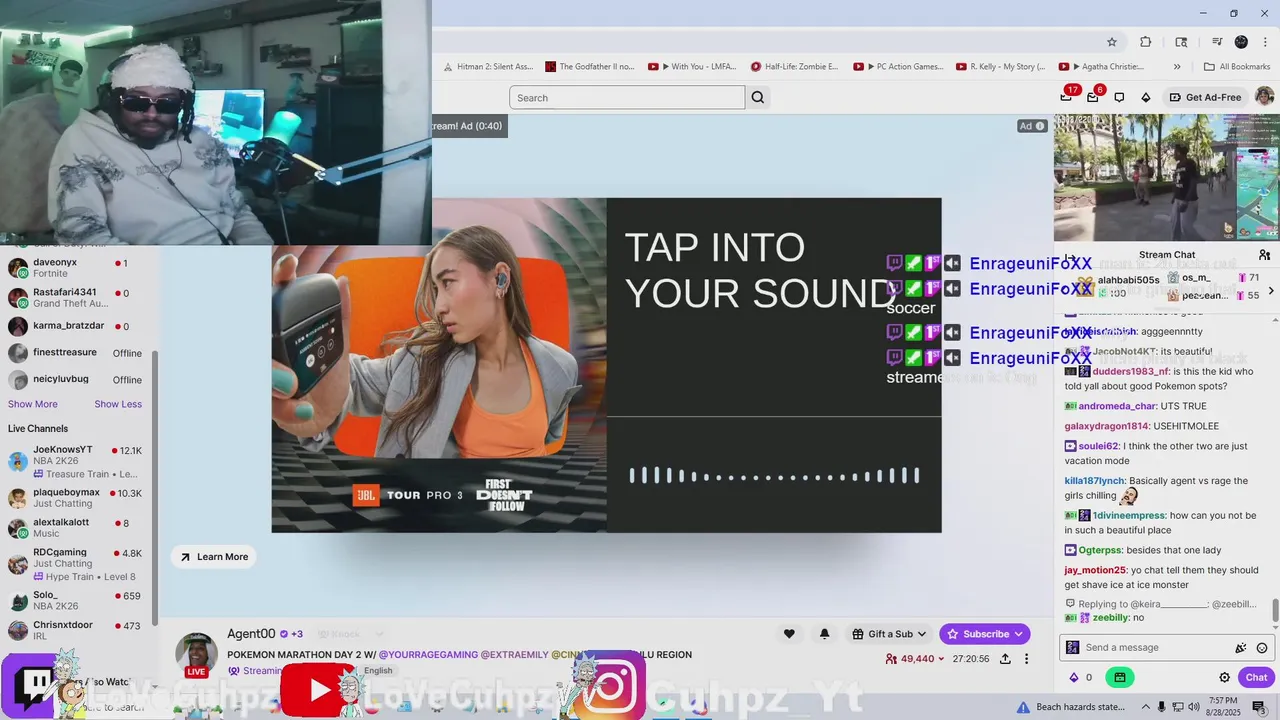Click the Learn More ad button
The image size is (1280, 720).
coord(214,557)
